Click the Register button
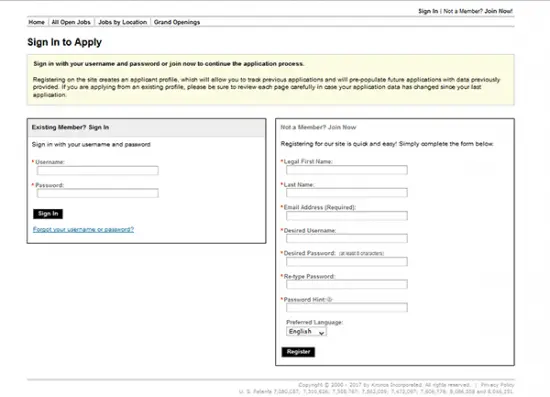Screen dimensions: 550x397 (x=298, y=352)
